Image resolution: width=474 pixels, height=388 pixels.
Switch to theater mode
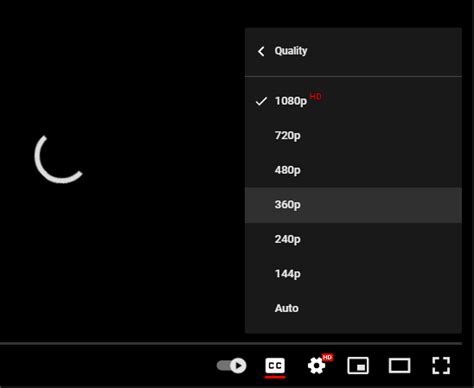tap(399, 366)
